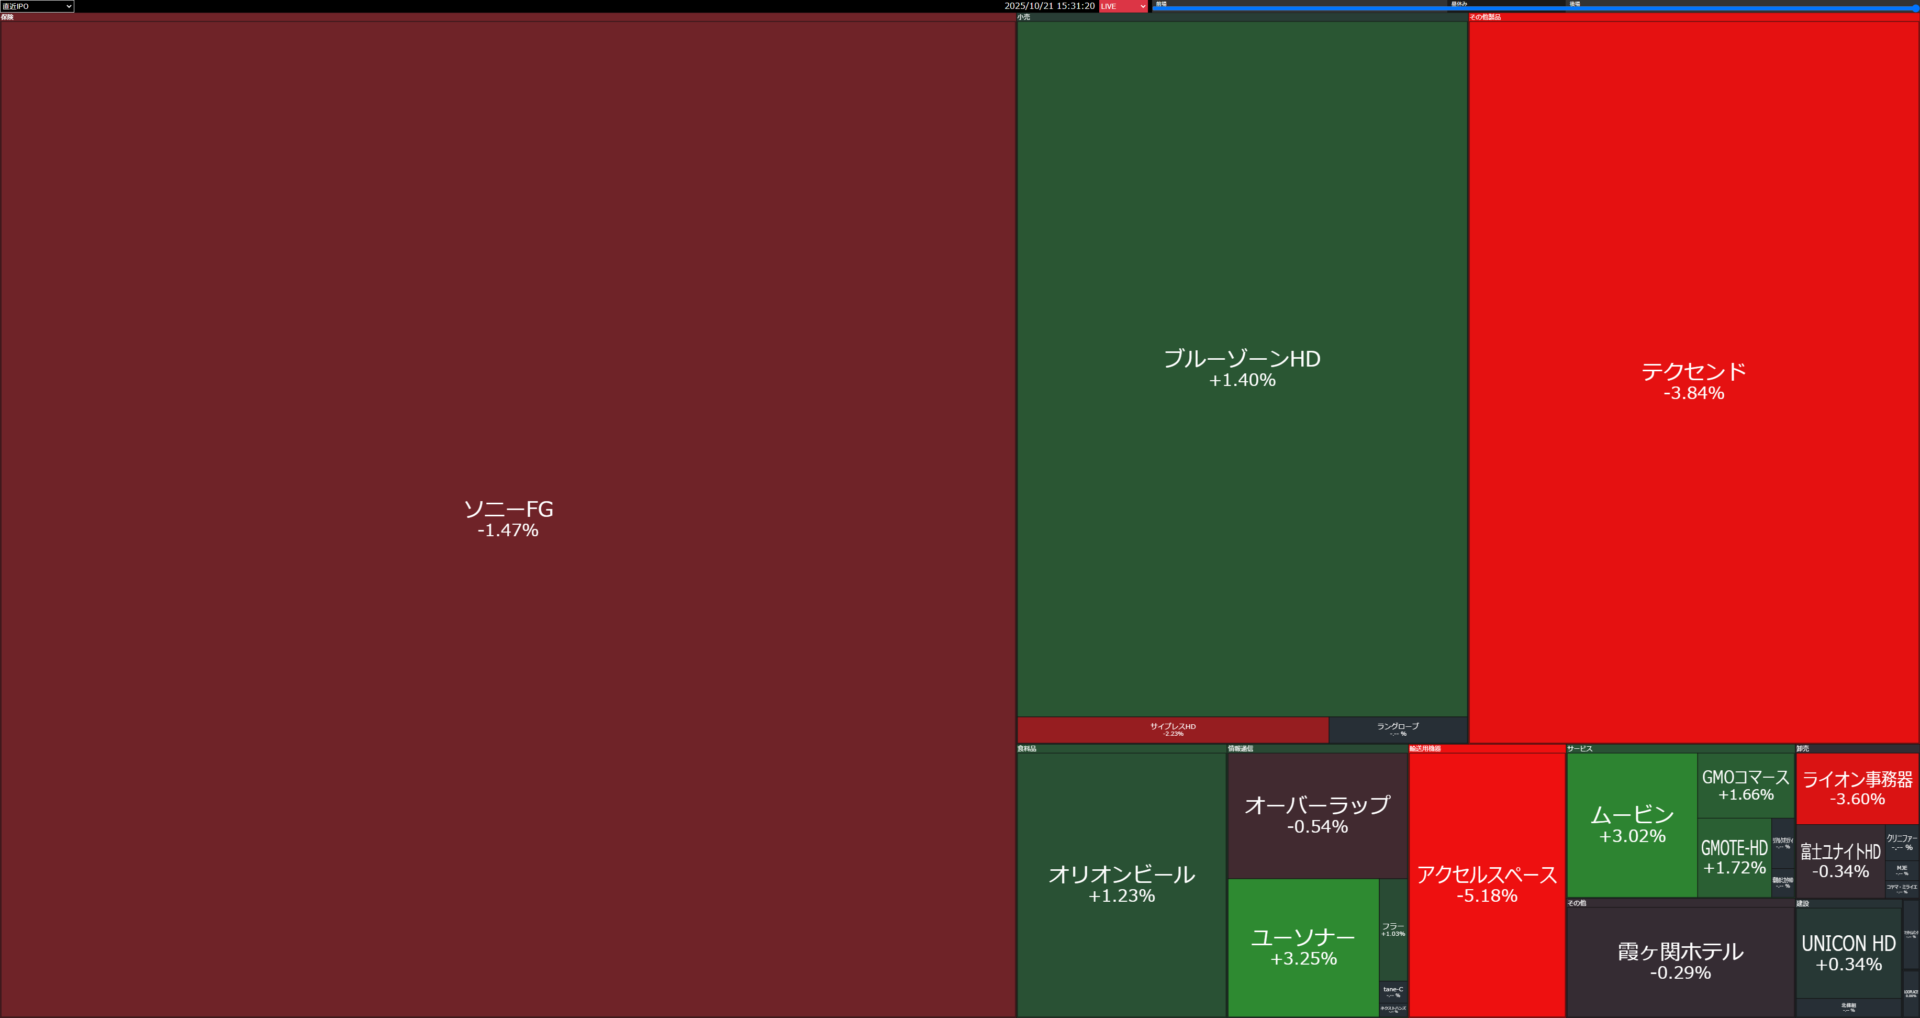Click the フラー small green tile
1920x1018 pixels.
(x=1393, y=929)
